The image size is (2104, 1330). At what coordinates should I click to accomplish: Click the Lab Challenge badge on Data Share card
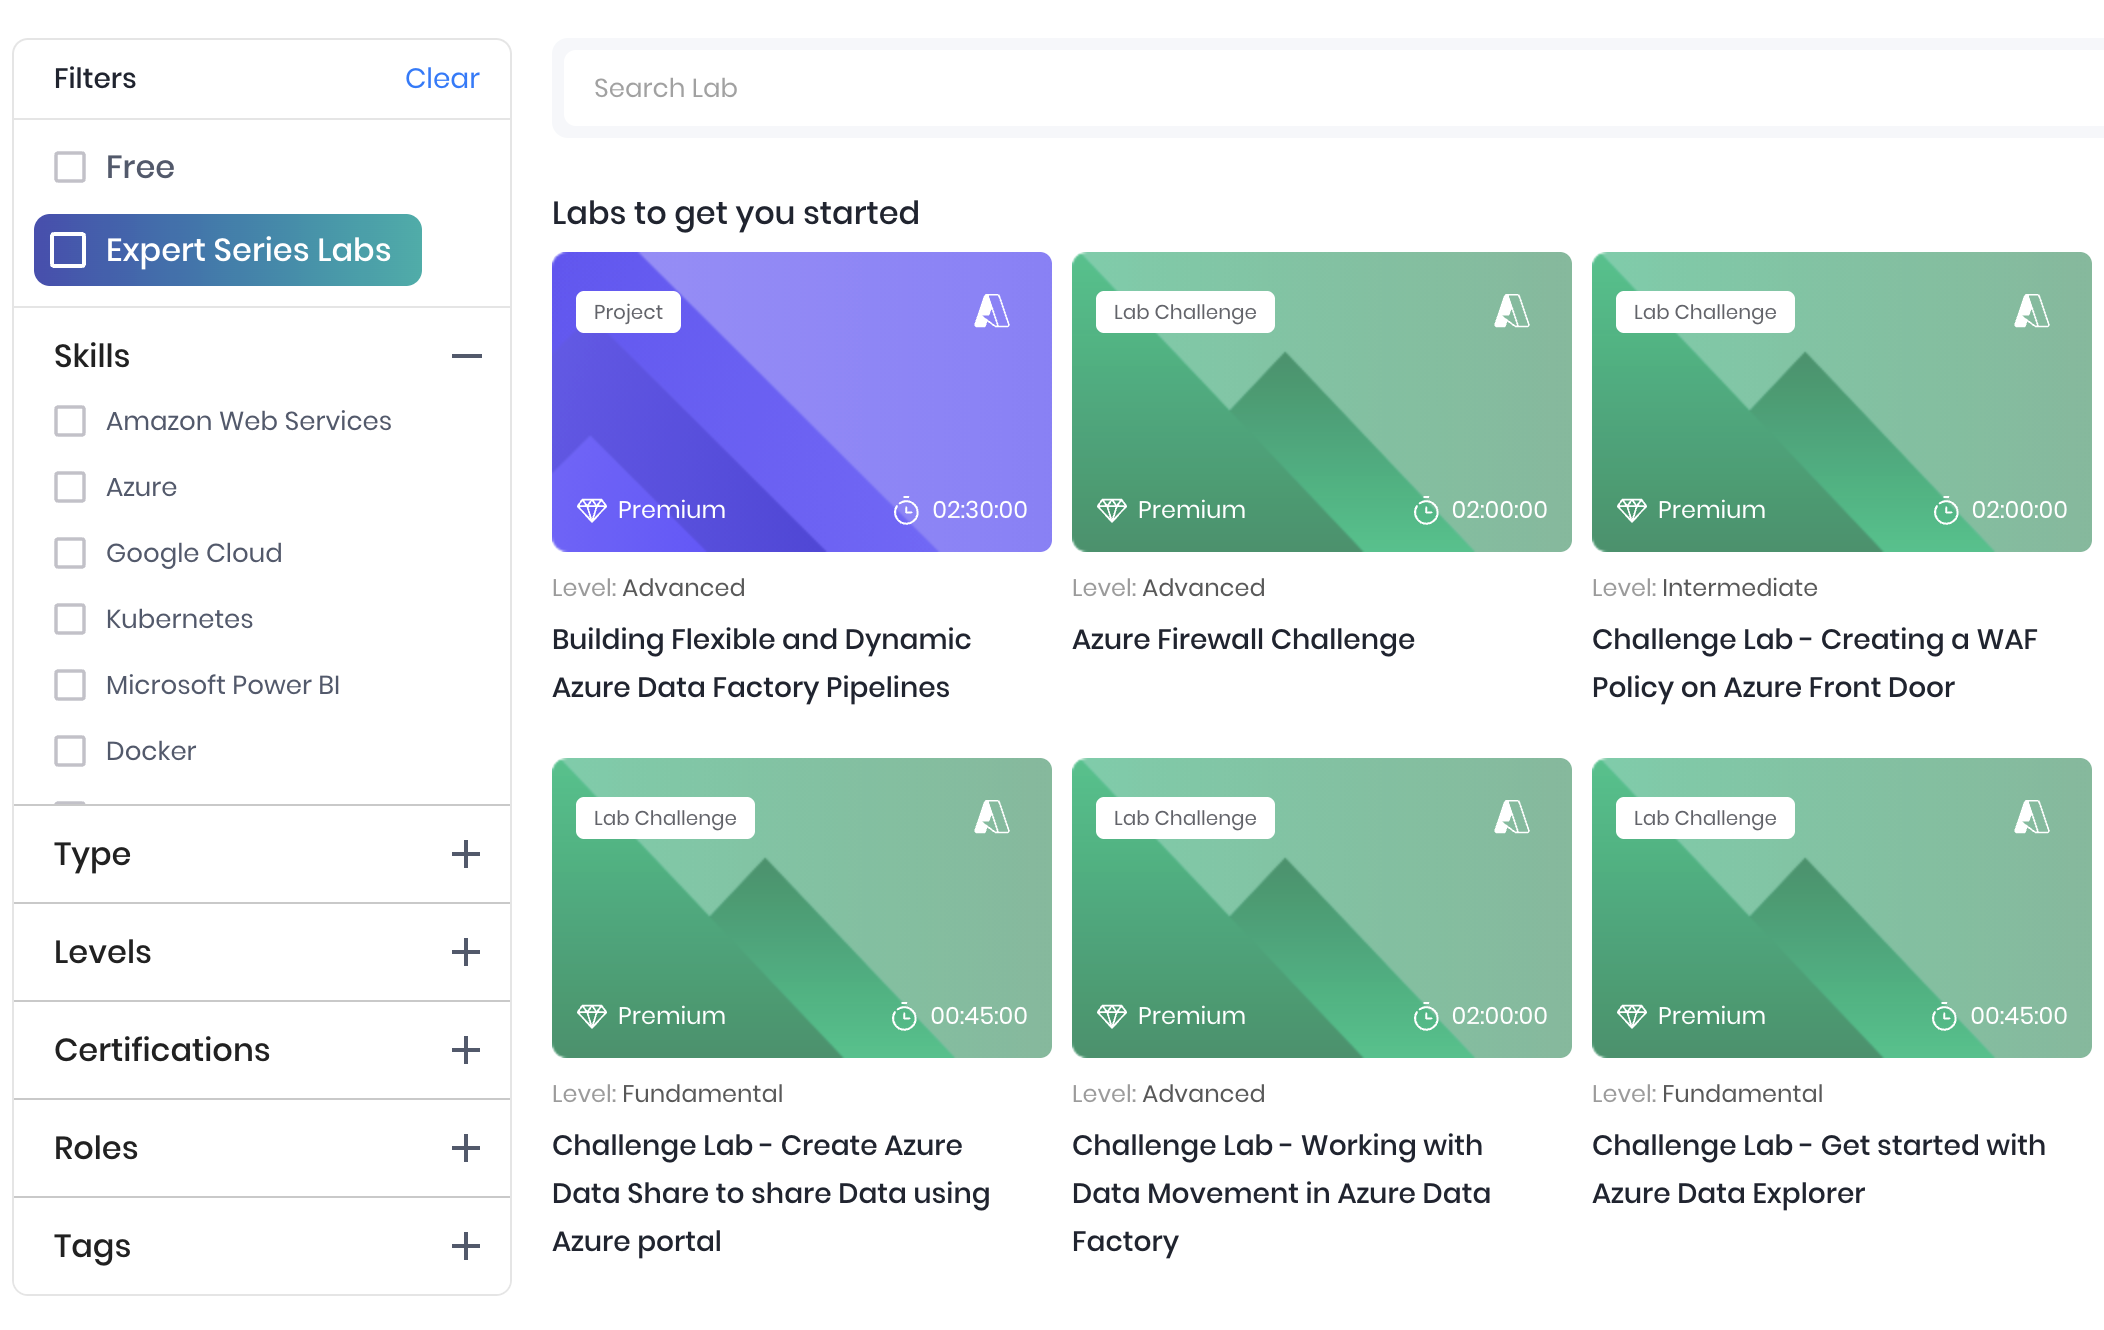(665, 818)
